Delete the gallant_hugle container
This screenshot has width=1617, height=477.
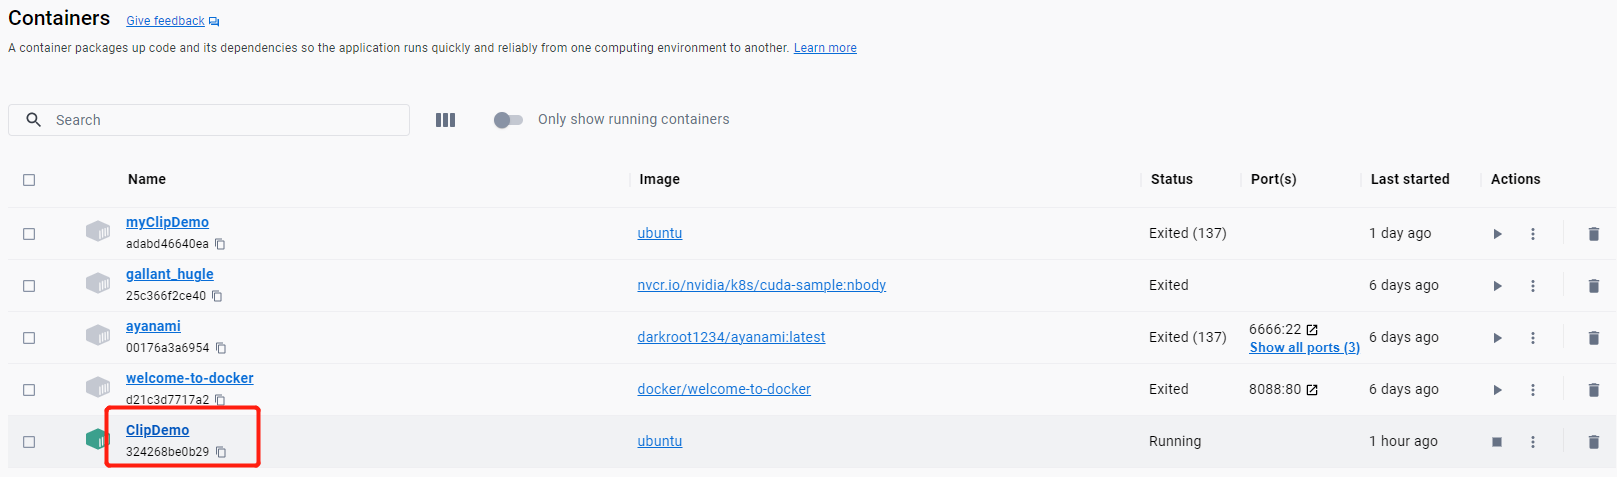[1593, 286]
